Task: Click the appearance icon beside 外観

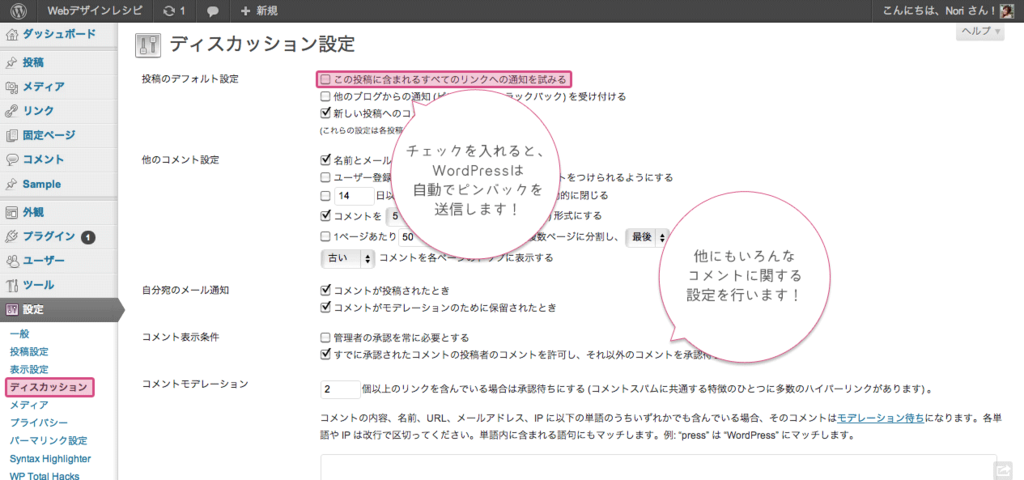Action: pos(12,212)
